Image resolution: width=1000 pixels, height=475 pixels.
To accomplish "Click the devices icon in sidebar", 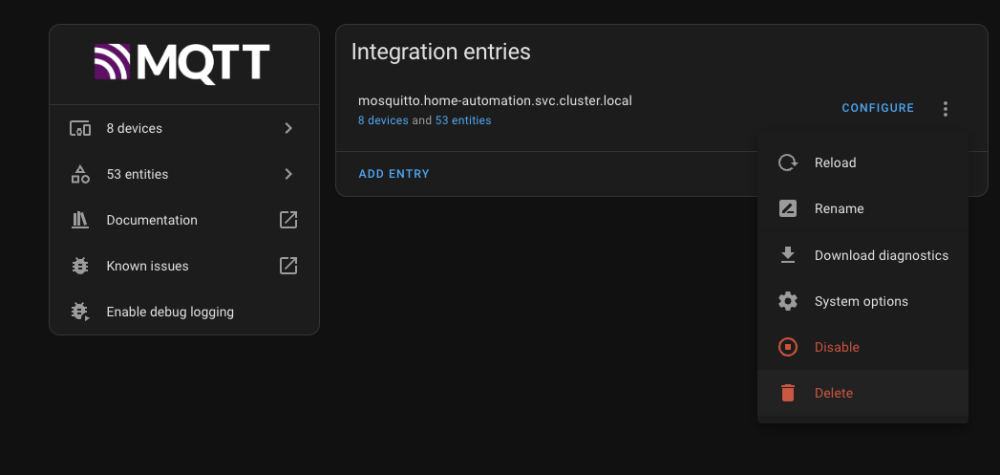I will coord(80,128).
